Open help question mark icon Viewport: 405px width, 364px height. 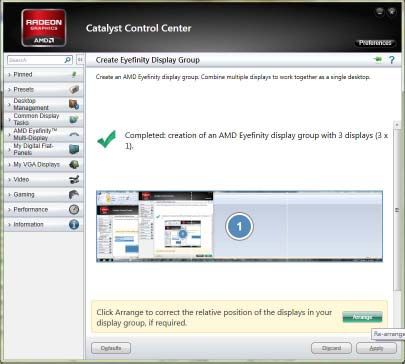392,60
